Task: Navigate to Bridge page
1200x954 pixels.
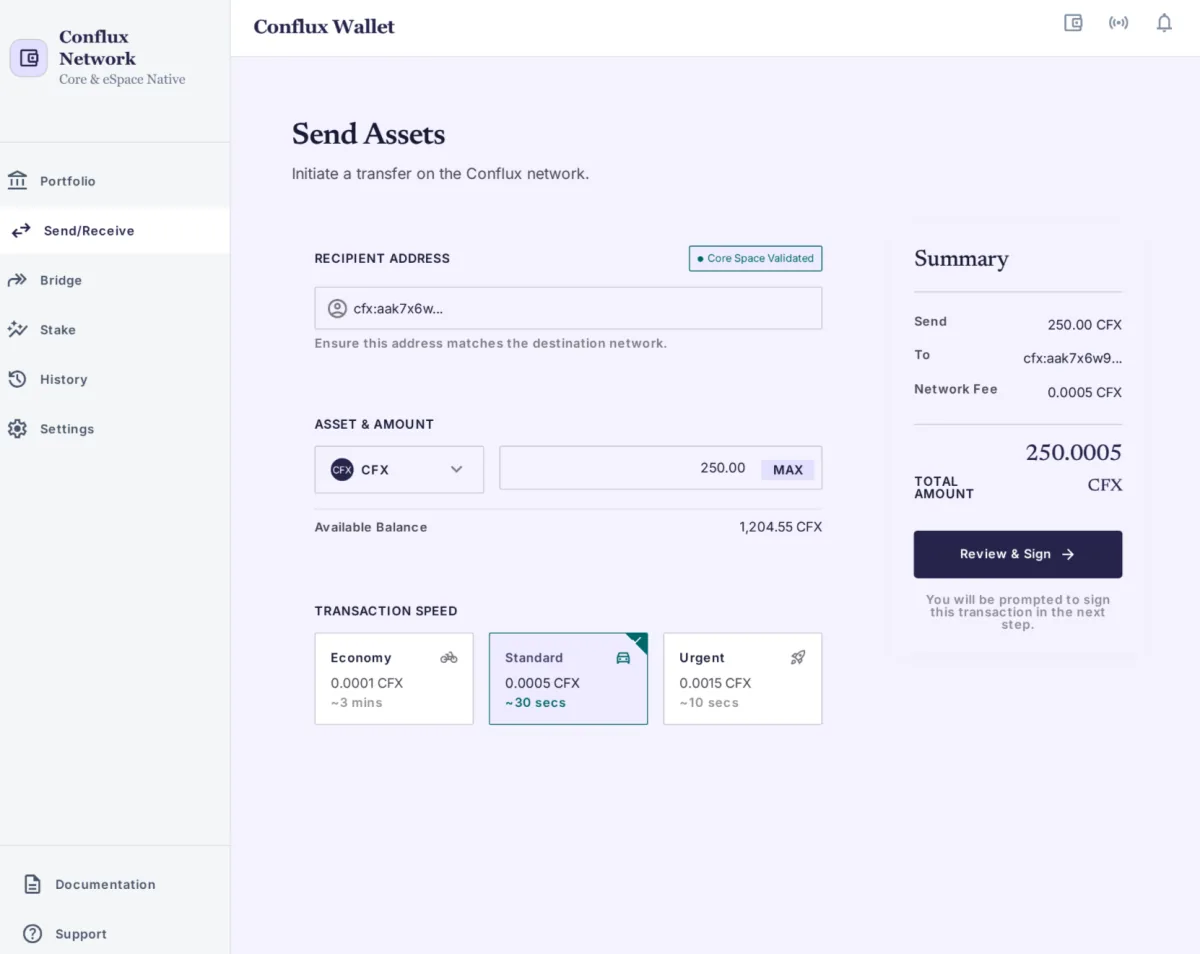Action: point(115,280)
